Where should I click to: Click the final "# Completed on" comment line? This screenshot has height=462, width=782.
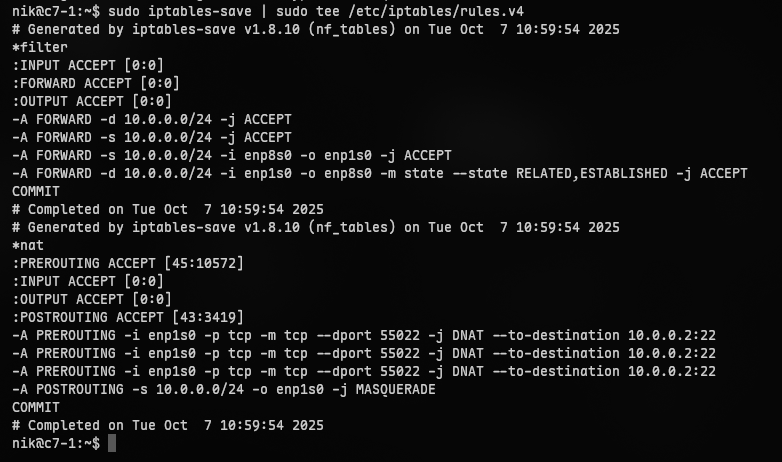[x=168, y=425]
